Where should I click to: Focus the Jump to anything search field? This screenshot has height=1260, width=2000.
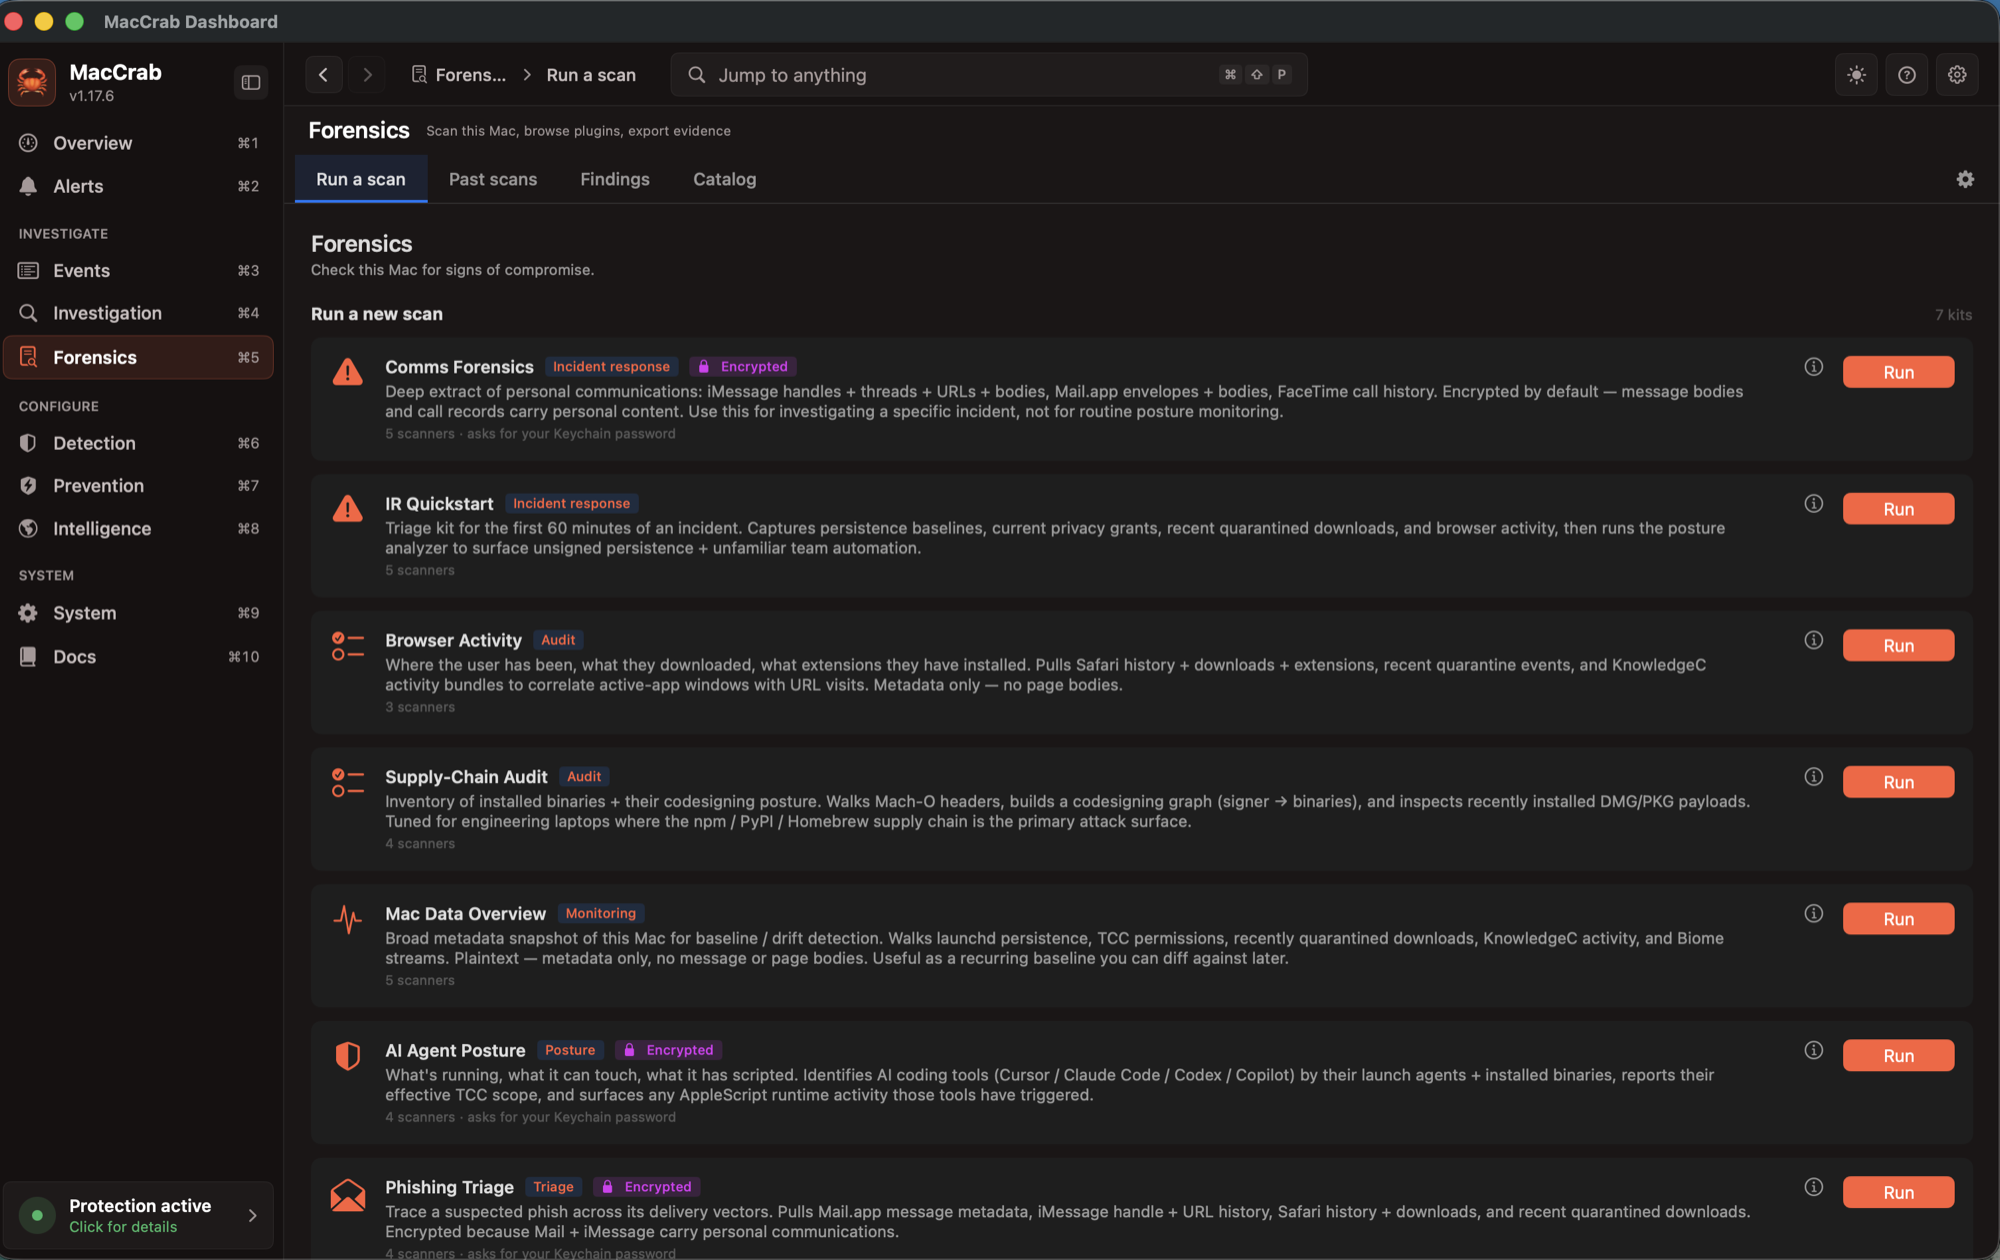(989, 75)
